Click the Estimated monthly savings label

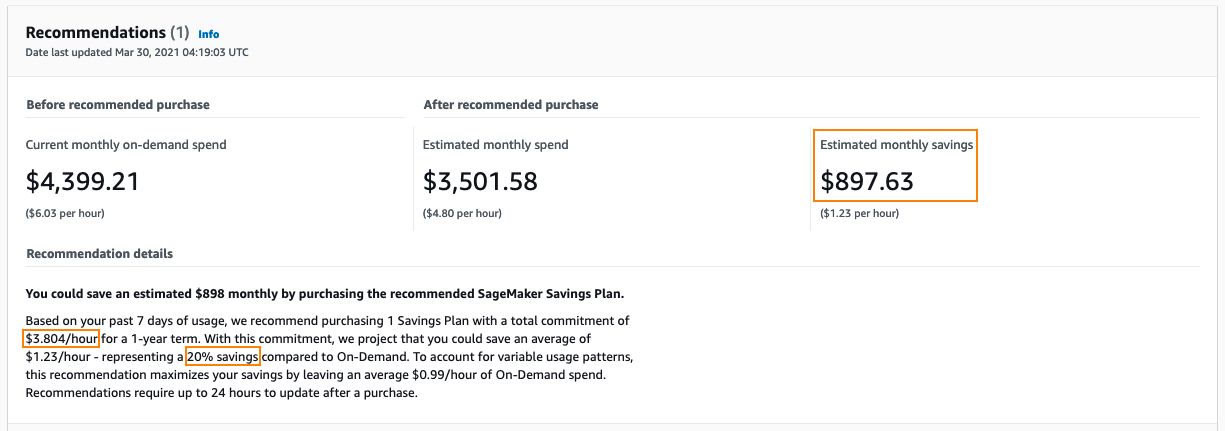tap(896, 145)
